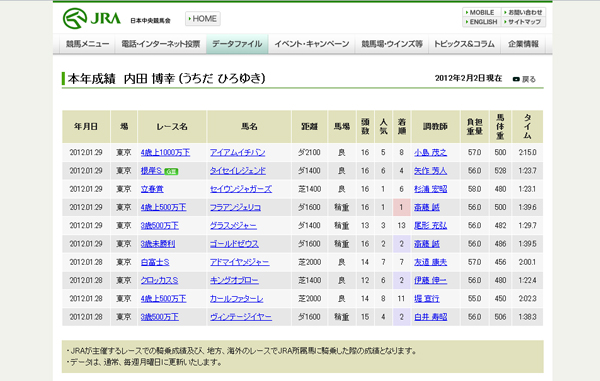This screenshot has width=600, height=381.
Task: Click distance ダ2100 in the first row
Action: pyautogui.click(x=309, y=153)
